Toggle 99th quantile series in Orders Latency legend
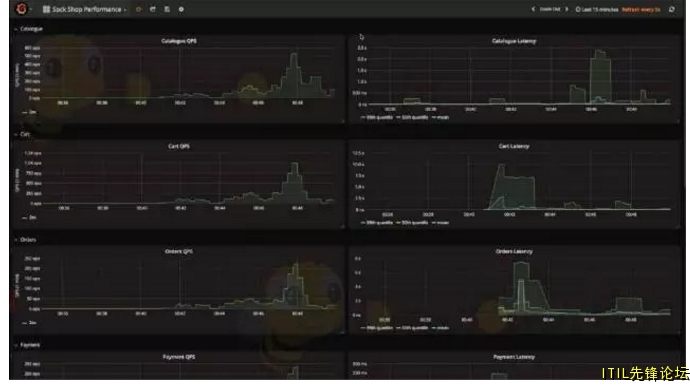 377,328
